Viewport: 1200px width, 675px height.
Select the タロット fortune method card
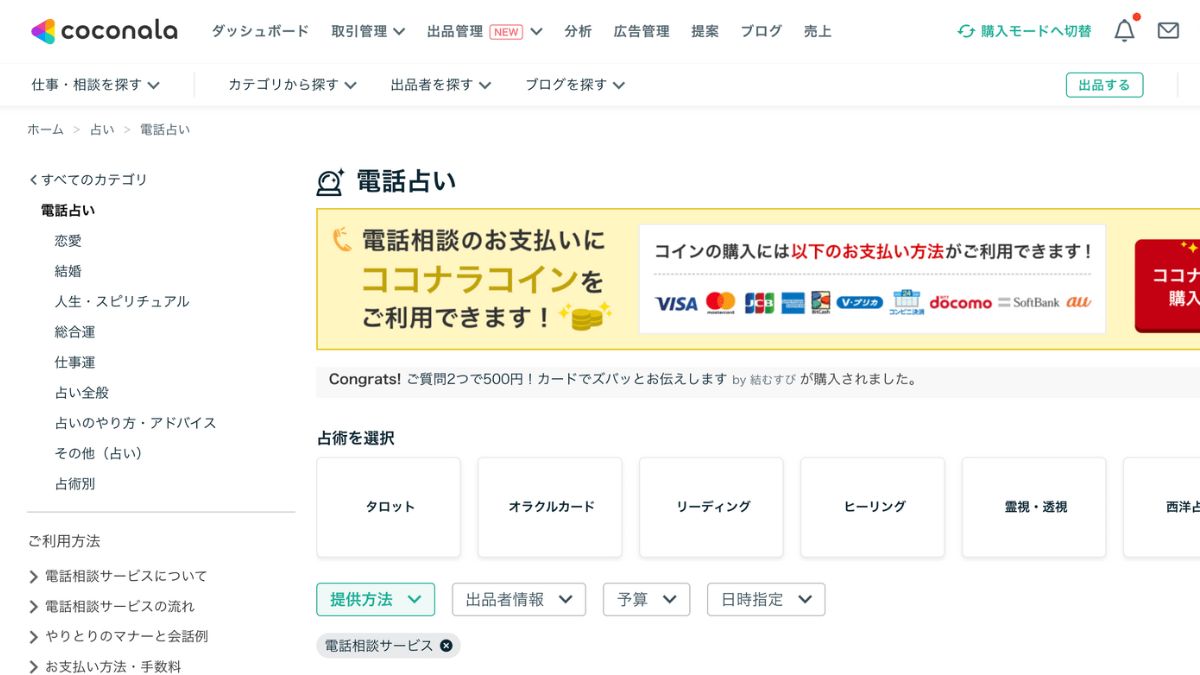coord(389,507)
